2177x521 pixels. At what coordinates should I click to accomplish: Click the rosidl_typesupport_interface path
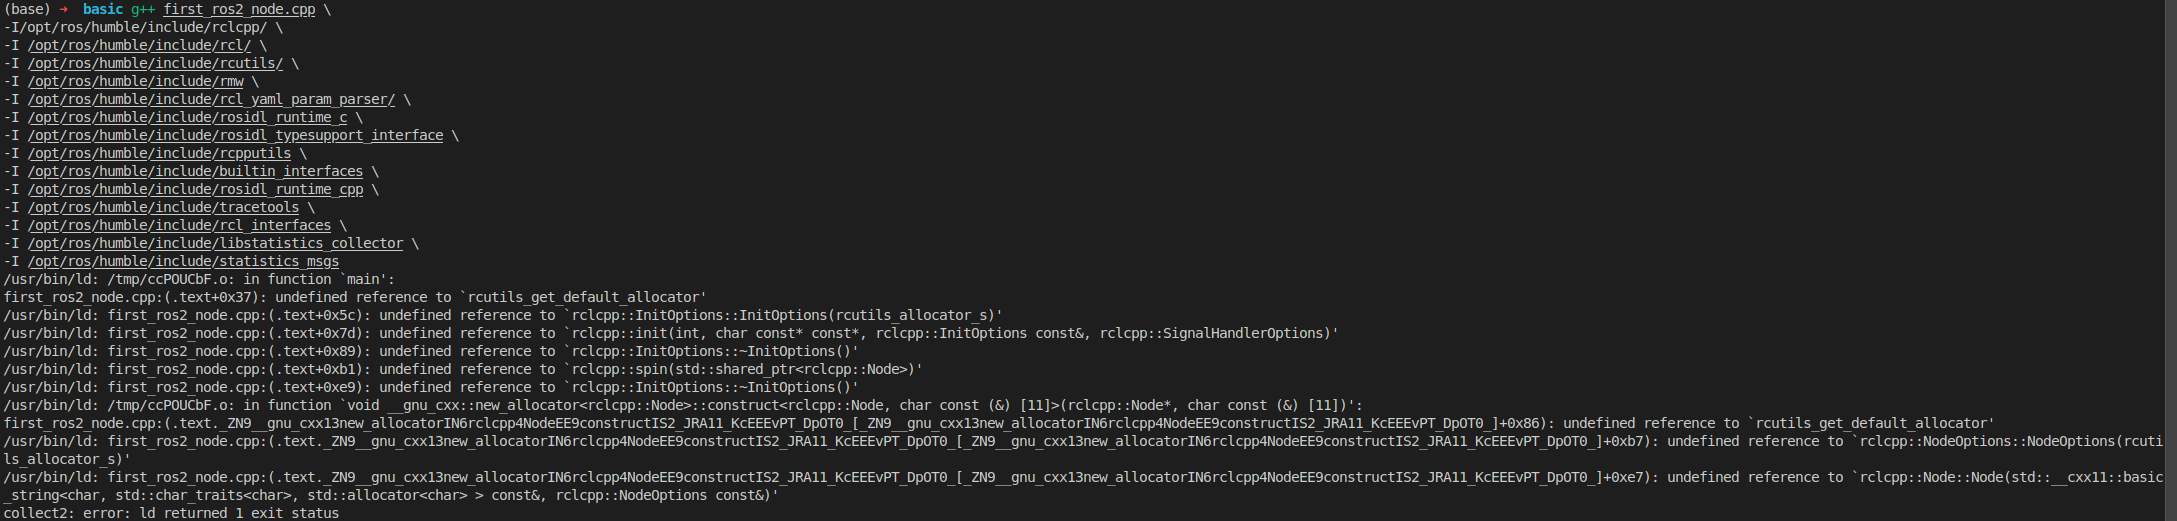pos(236,135)
